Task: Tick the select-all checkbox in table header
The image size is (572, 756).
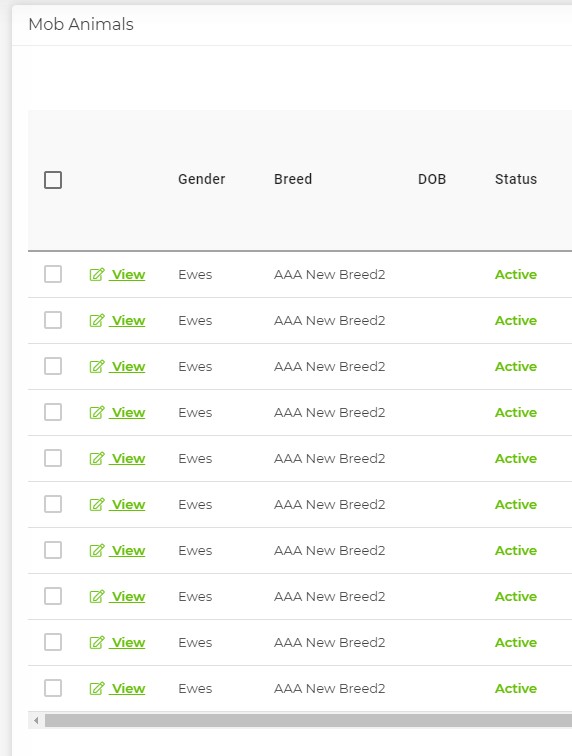Action: [x=53, y=180]
